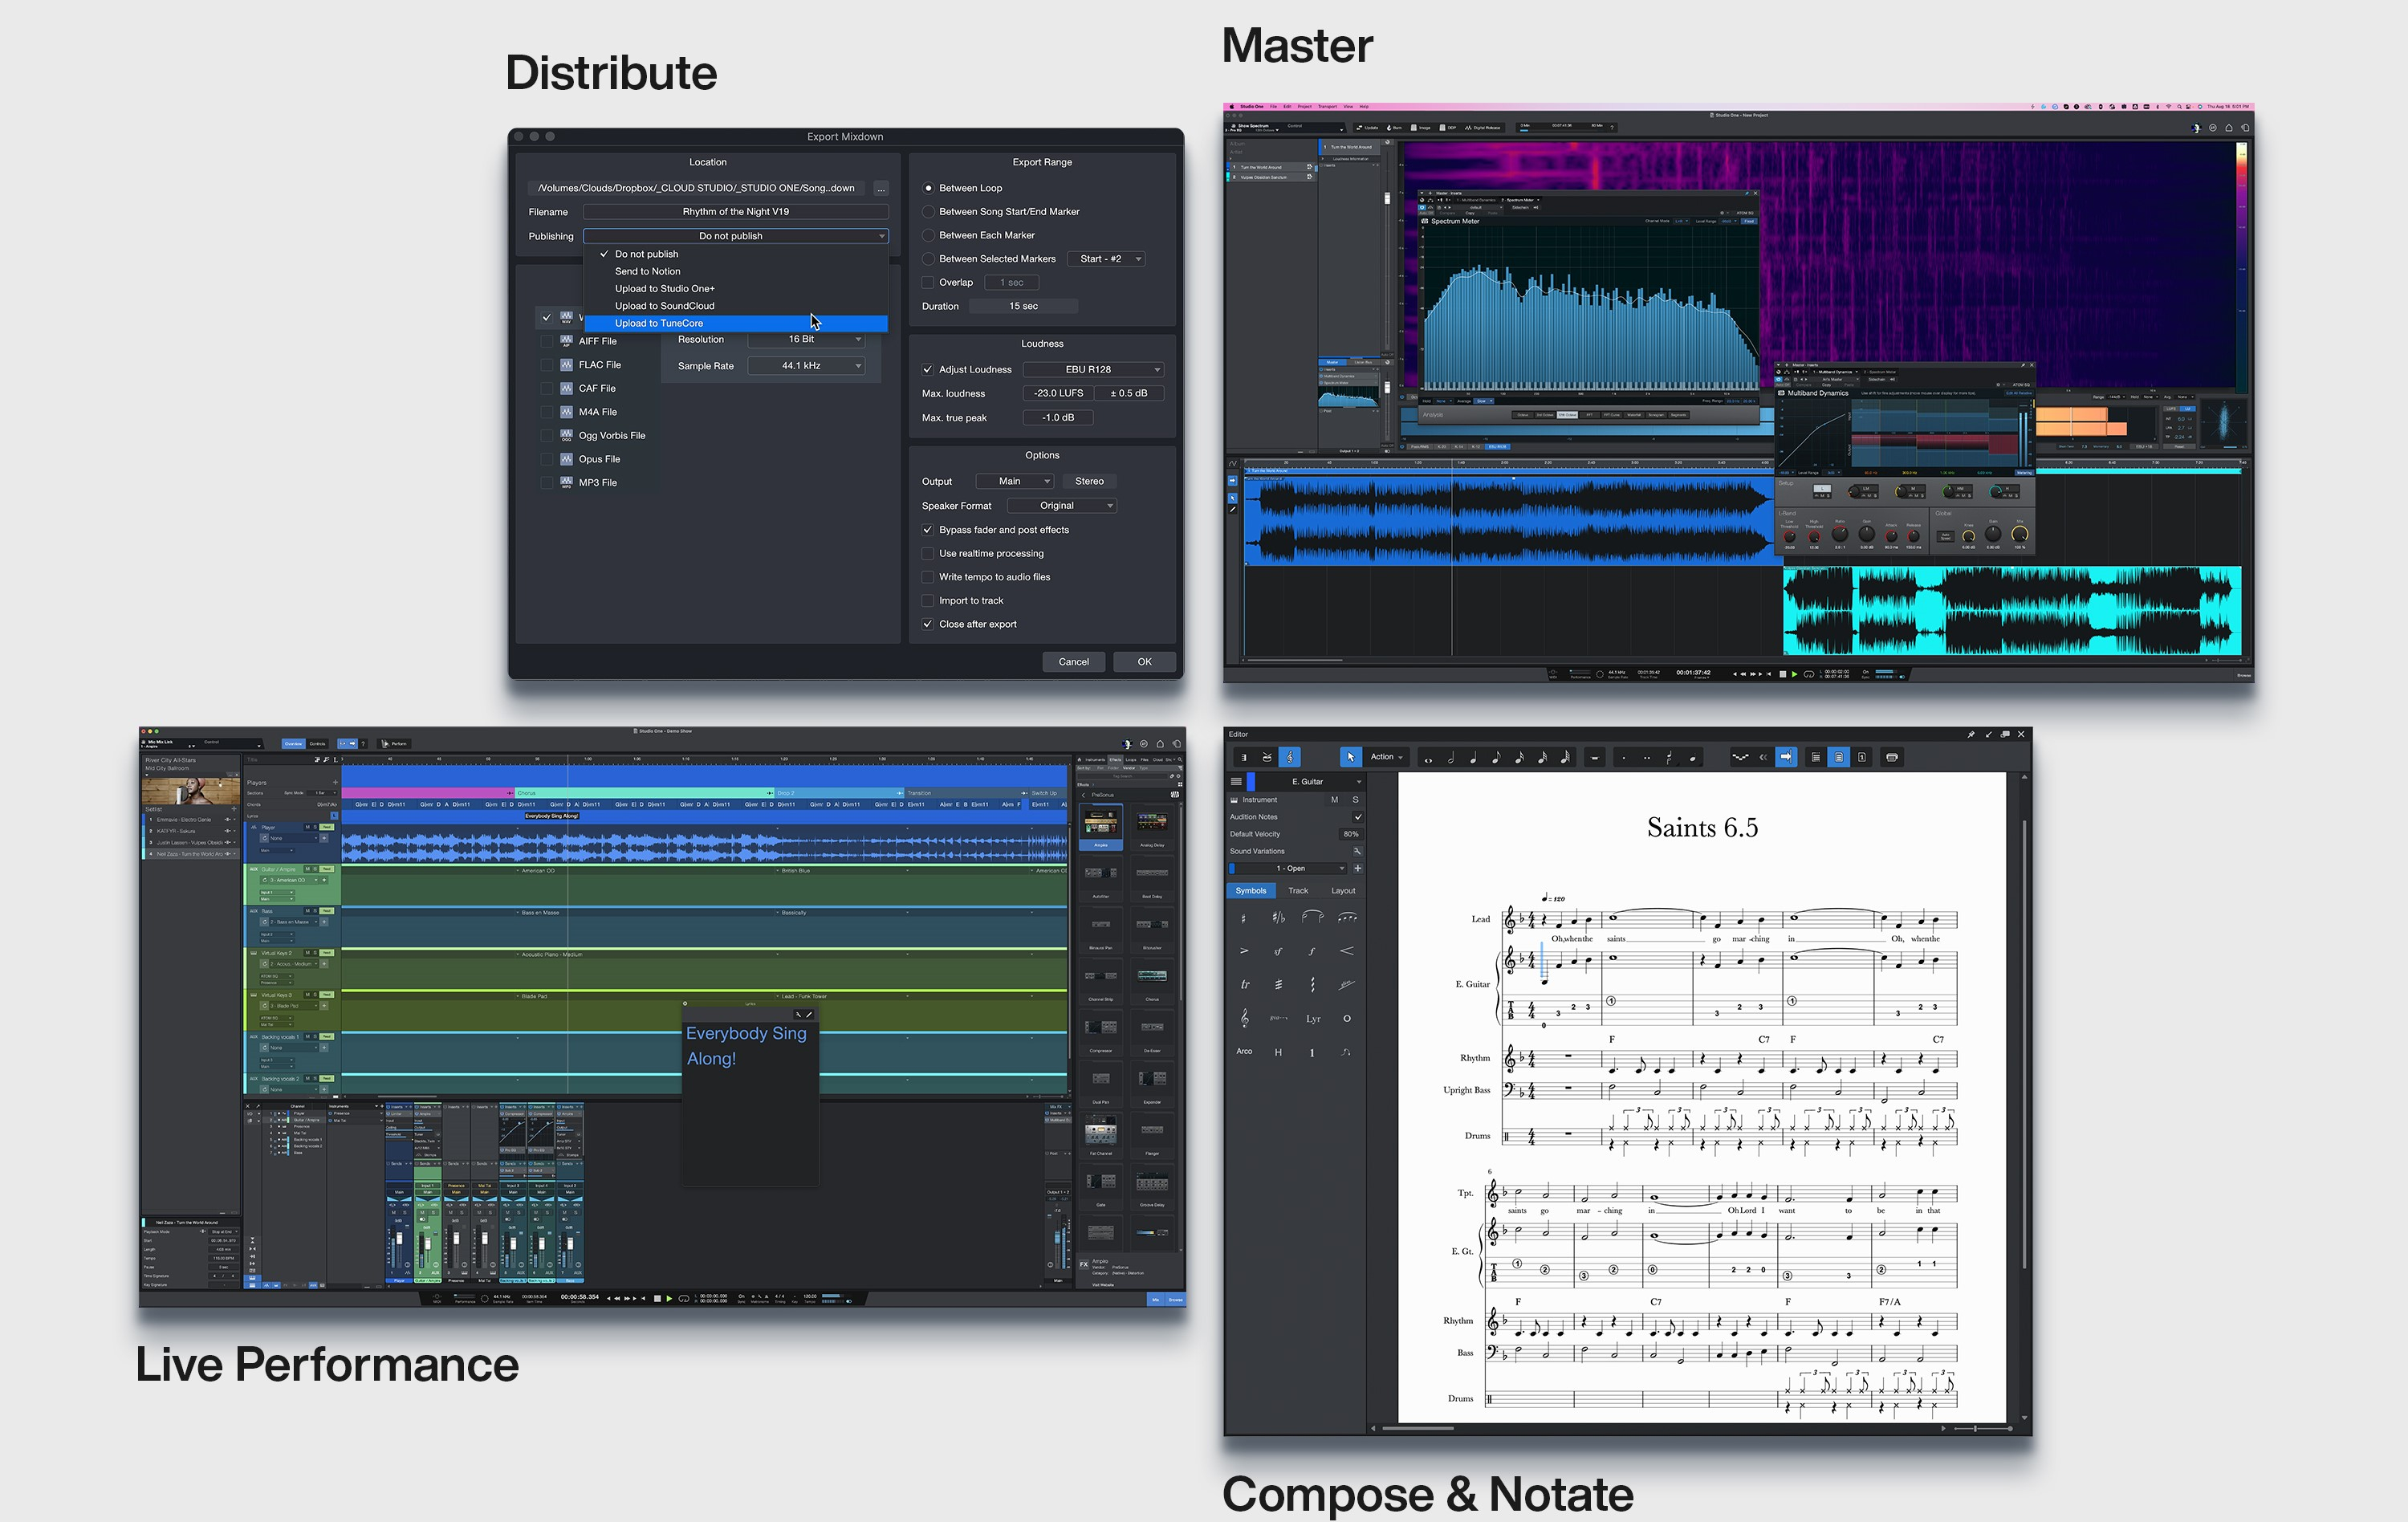Enable the Overlap checkbox
Viewport: 2408px width, 1522px height.
928,283
